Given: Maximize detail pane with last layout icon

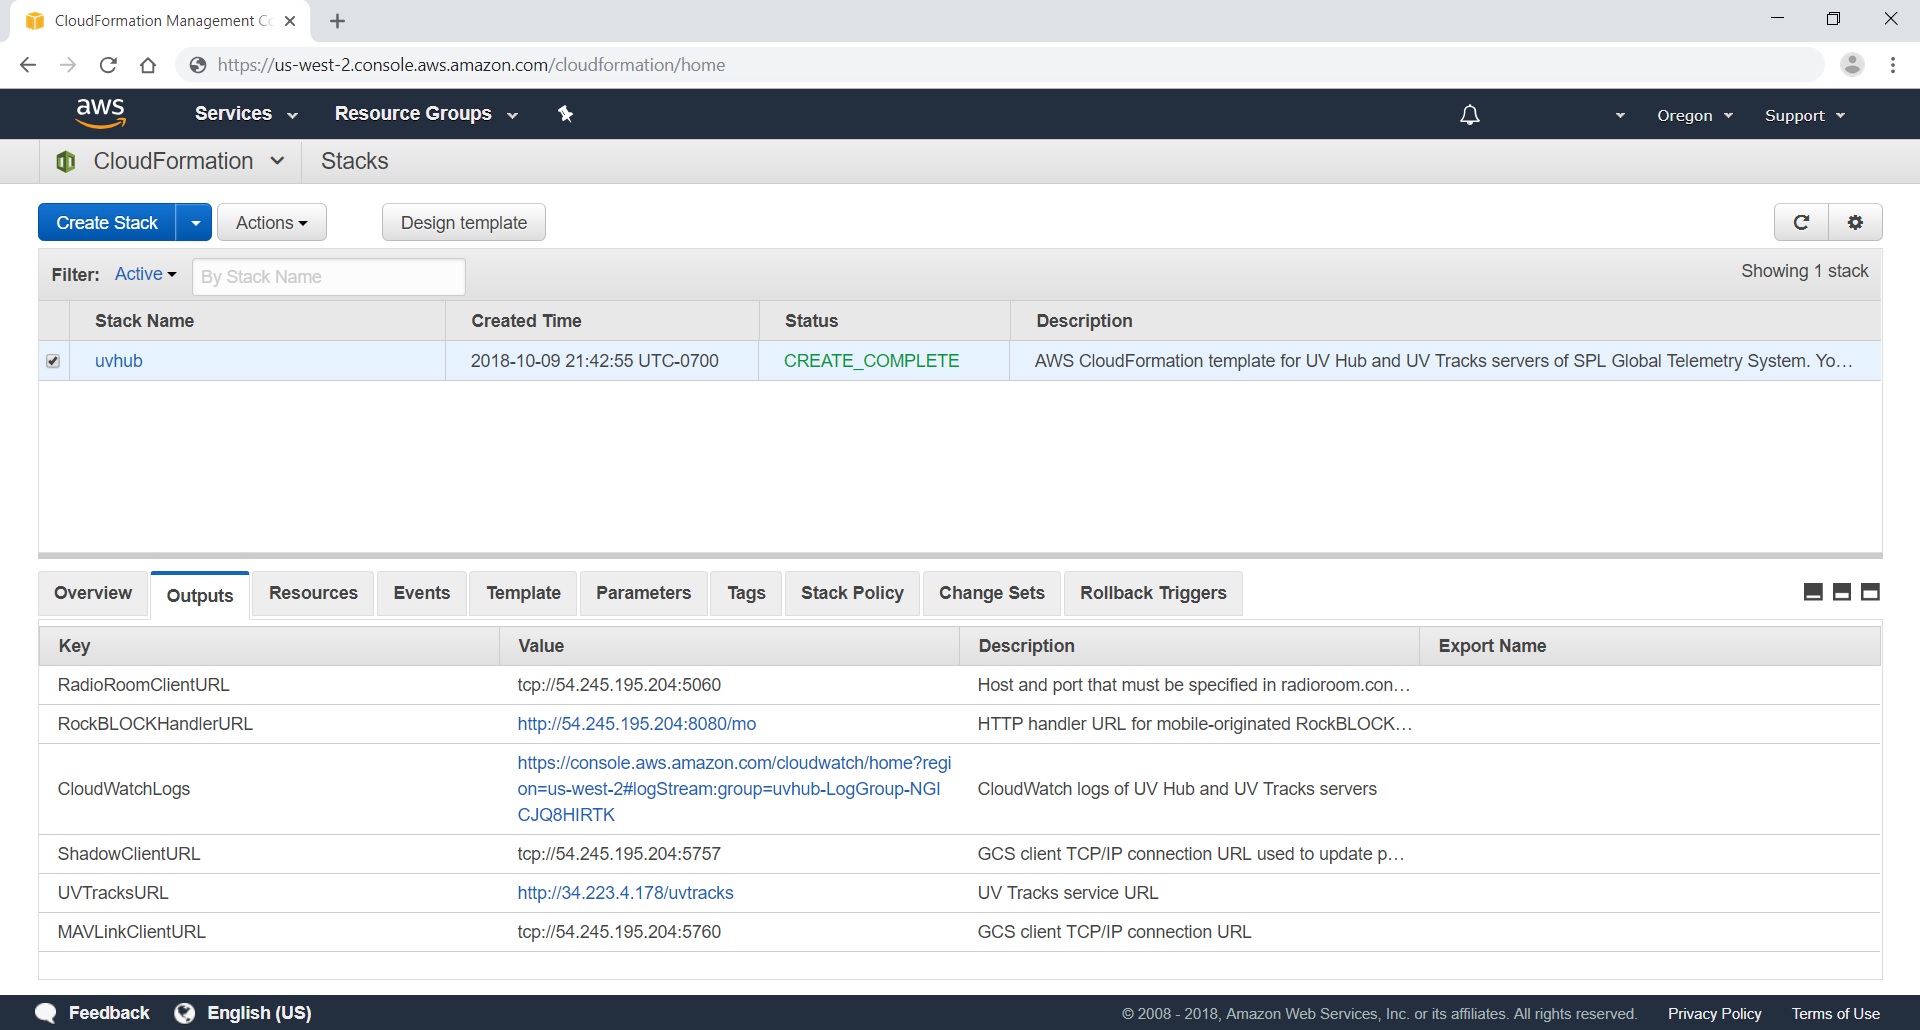Looking at the screenshot, I should coord(1870,592).
